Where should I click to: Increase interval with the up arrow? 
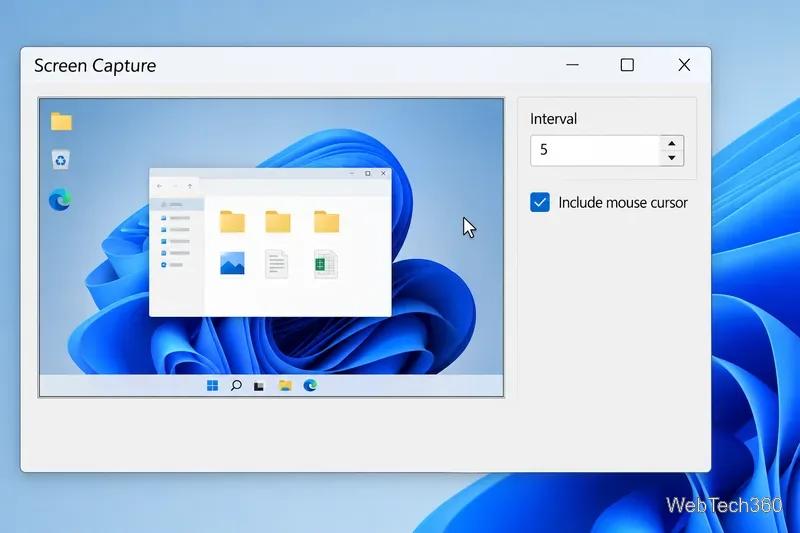[671, 143]
